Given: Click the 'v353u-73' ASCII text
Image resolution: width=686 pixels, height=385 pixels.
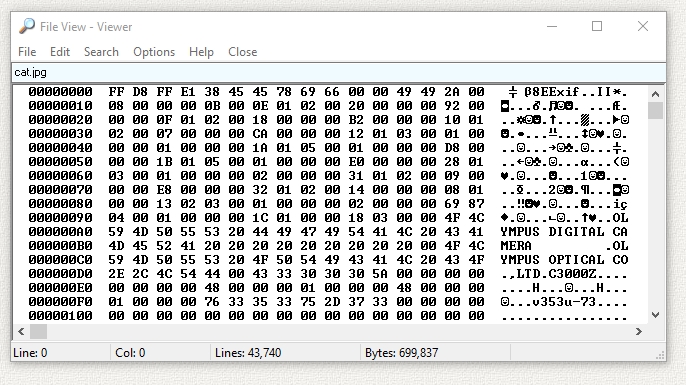Looking at the screenshot, I should click(564, 302).
